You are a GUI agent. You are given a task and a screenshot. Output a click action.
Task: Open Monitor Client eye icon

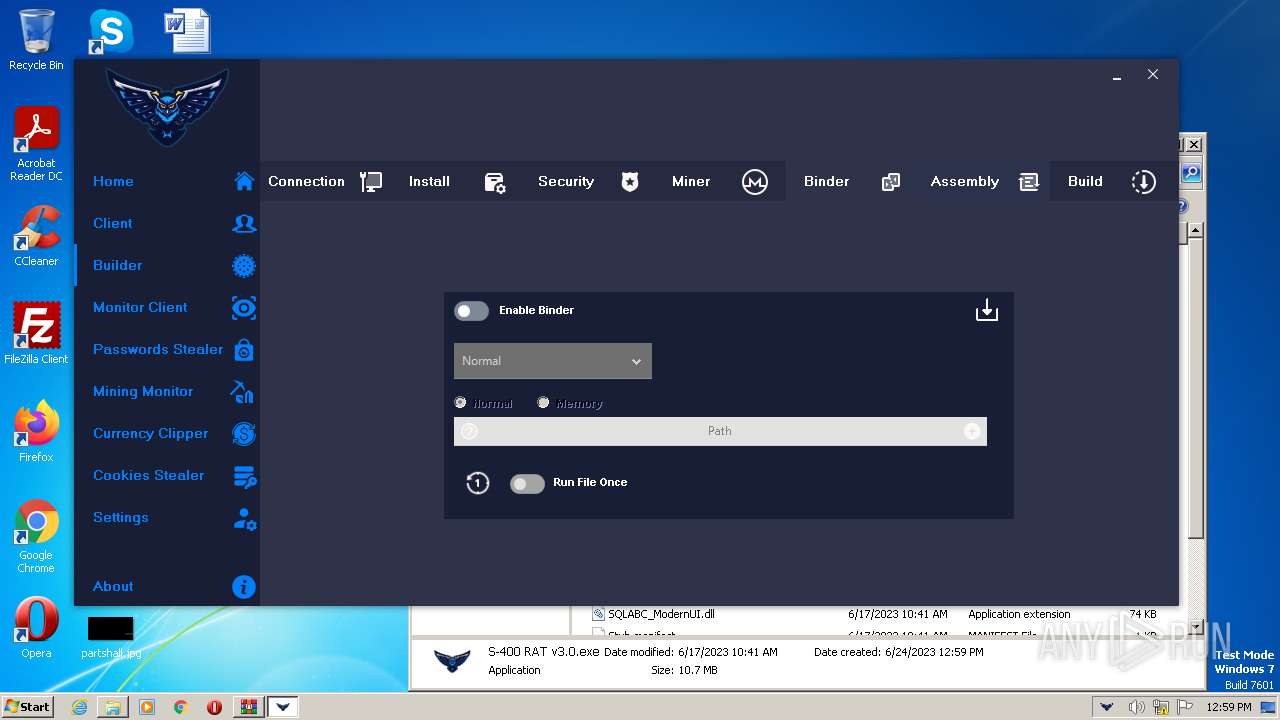(244, 307)
